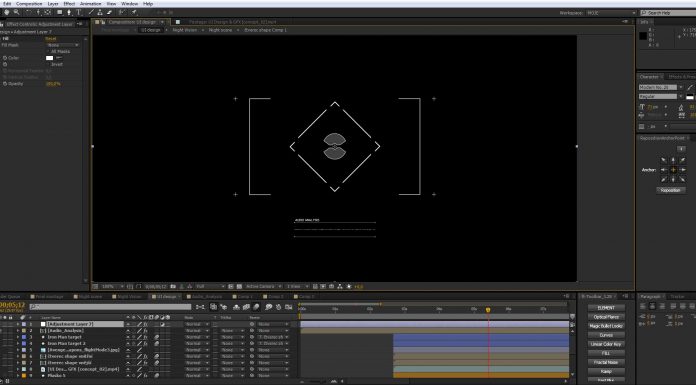Click timeline search input field
The height and width of the screenshot is (385, 696).
click(110, 307)
